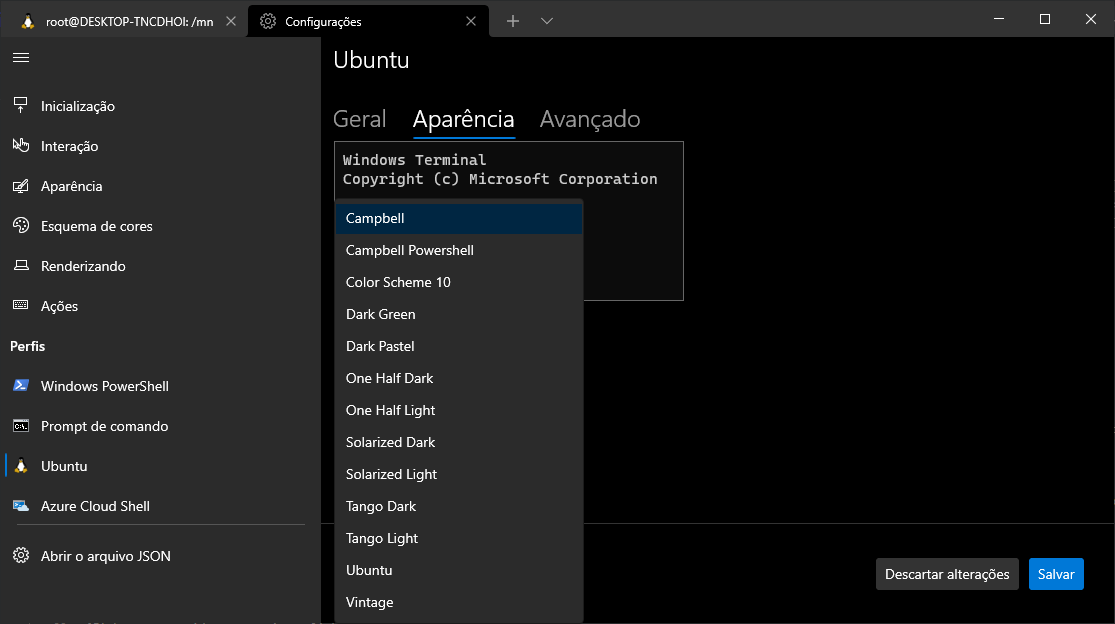The image size is (1115, 624).
Task: Select Tango Dark scheme
Action: pos(459,506)
